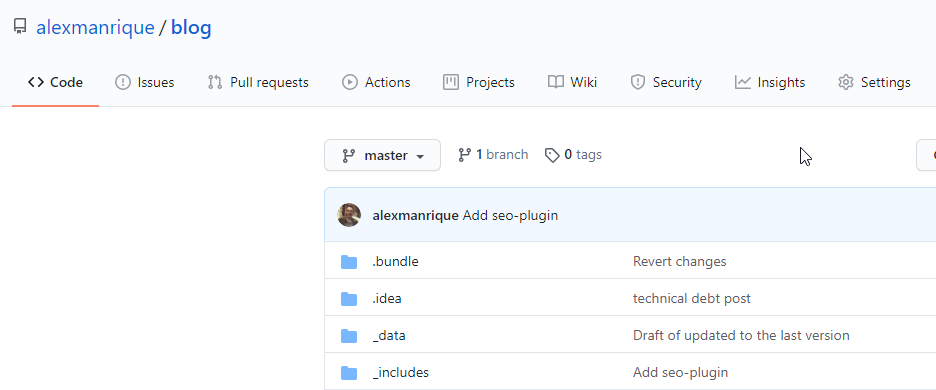
Task: Open the latest commit message Add seo-plugin
Action: 510,215
